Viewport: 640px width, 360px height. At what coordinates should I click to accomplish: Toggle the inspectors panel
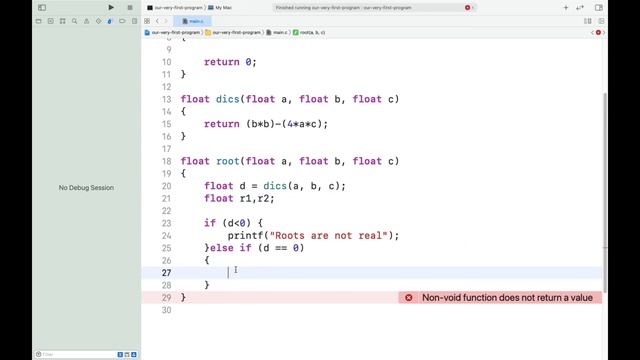pyautogui.click(x=599, y=7)
